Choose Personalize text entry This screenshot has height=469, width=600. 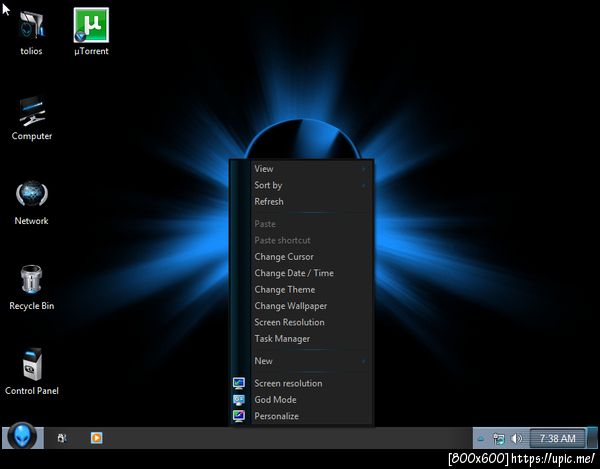click(x=276, y=416)
